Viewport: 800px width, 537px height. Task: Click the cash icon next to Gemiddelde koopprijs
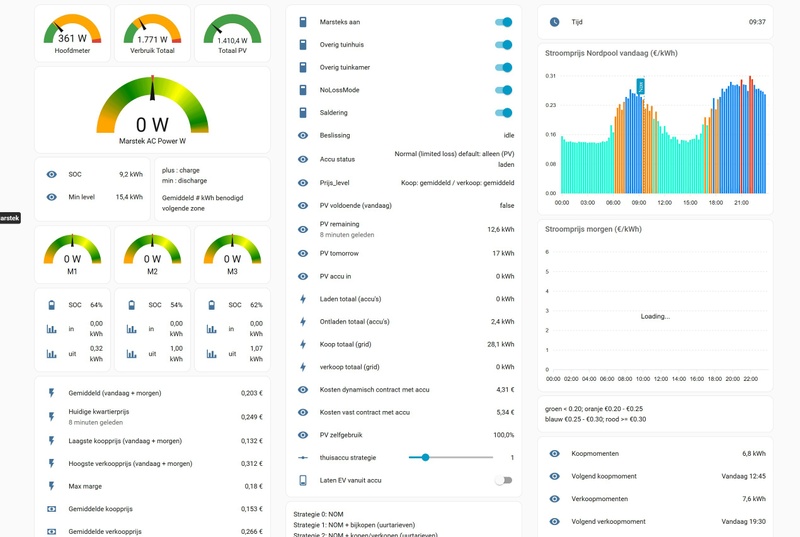[52, 509]
